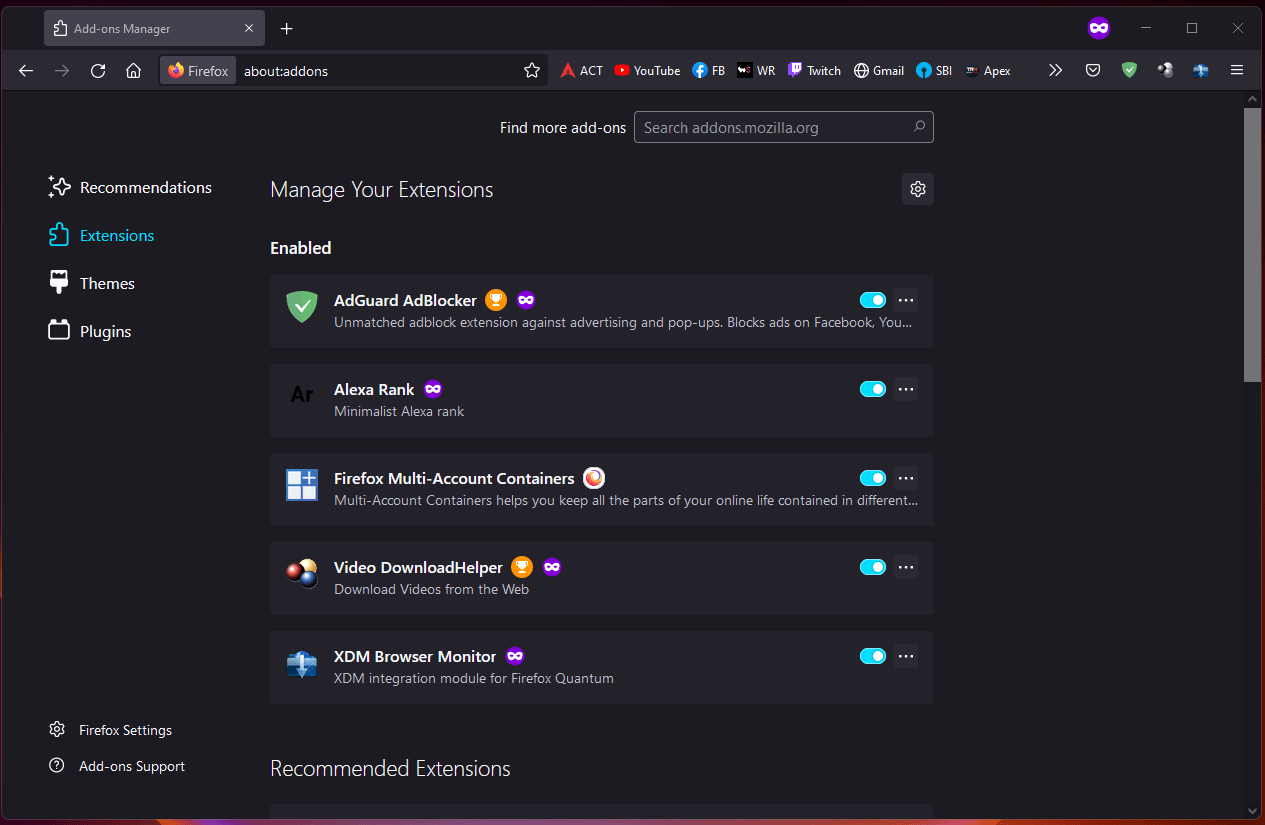Open the SBI bookmark

click(934, 70)
